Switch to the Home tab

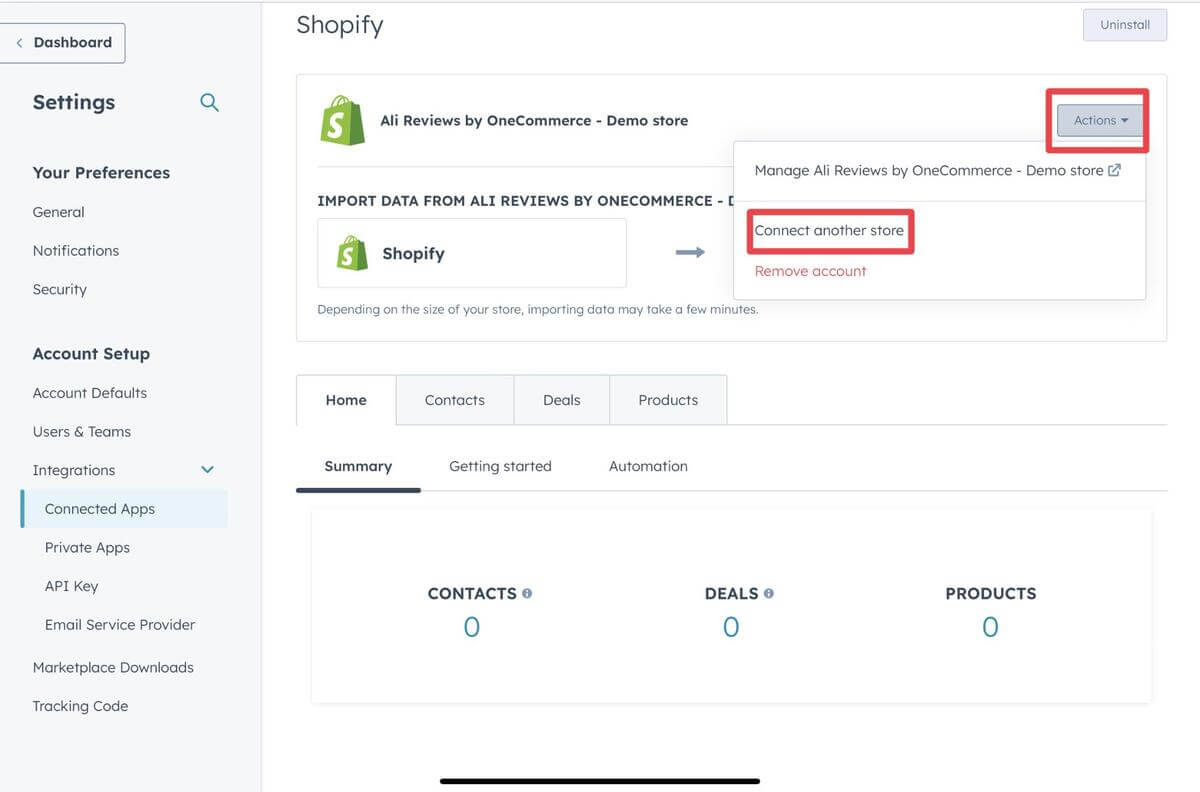(x=346, y=400)
